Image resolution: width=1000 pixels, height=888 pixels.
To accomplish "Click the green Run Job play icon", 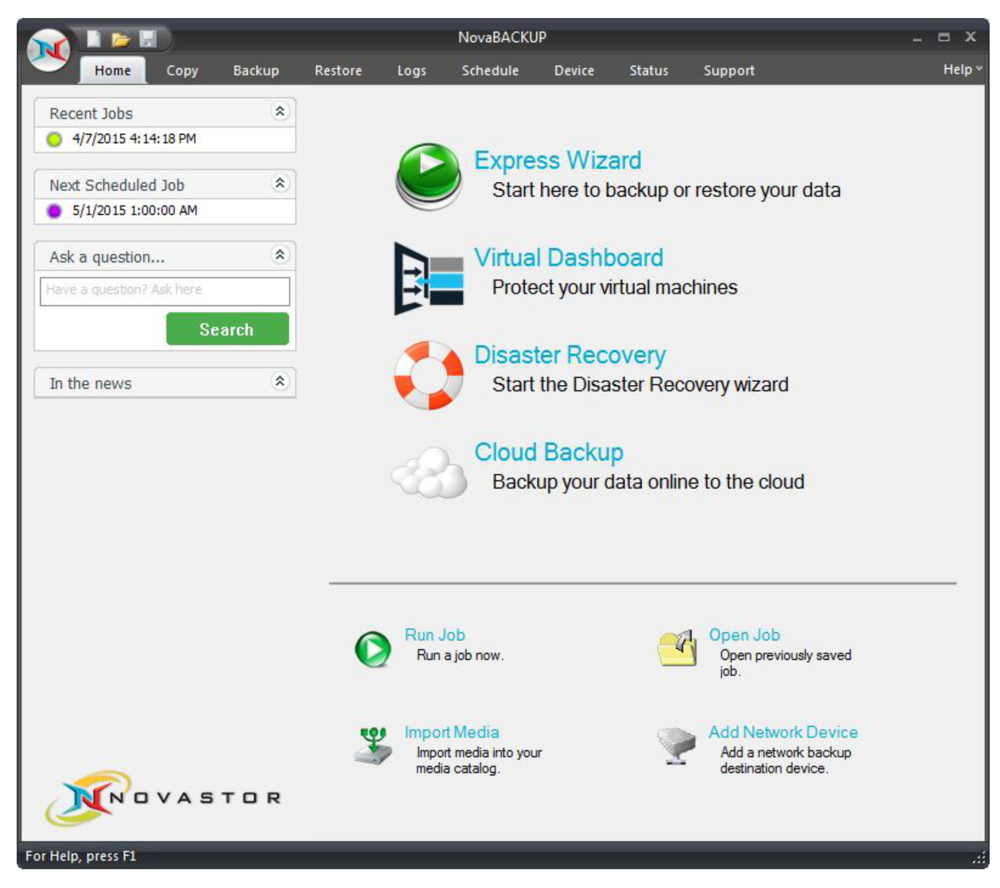I will (x=373, y=649).
